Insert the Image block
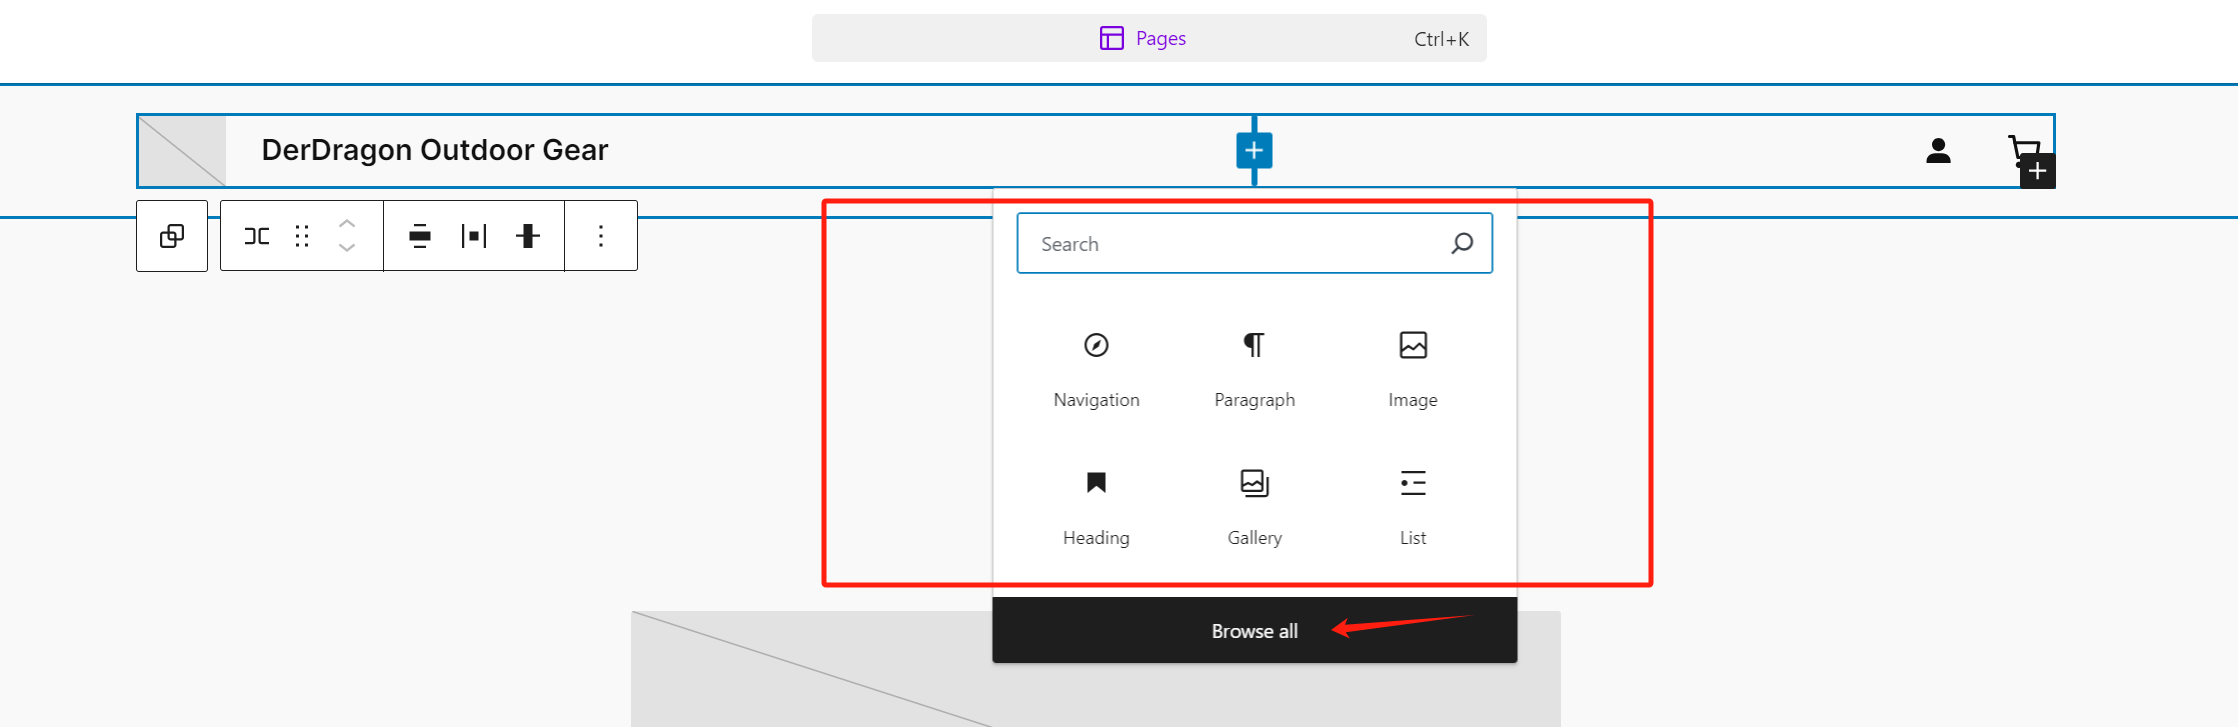Screen dimensions: 2238x727 pos(1413,370)
